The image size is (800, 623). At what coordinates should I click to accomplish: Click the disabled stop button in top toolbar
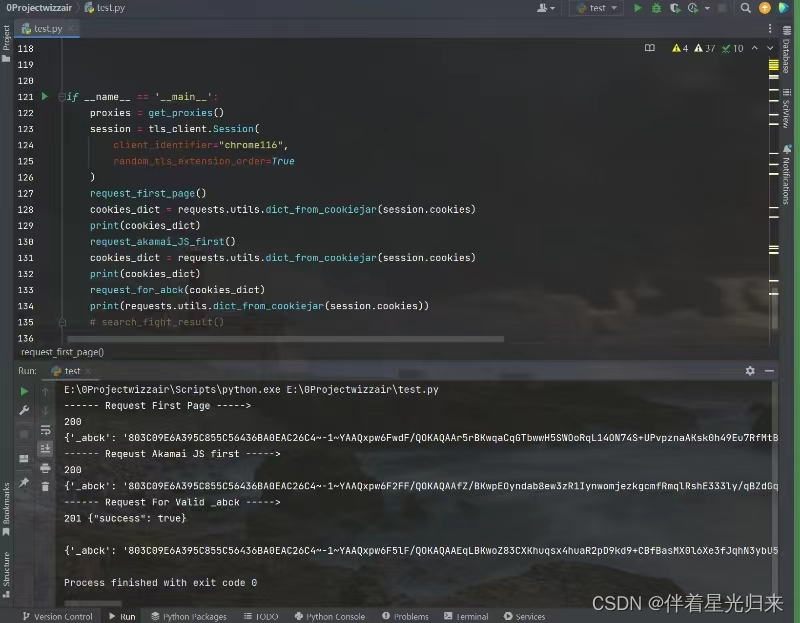[722, 8]
